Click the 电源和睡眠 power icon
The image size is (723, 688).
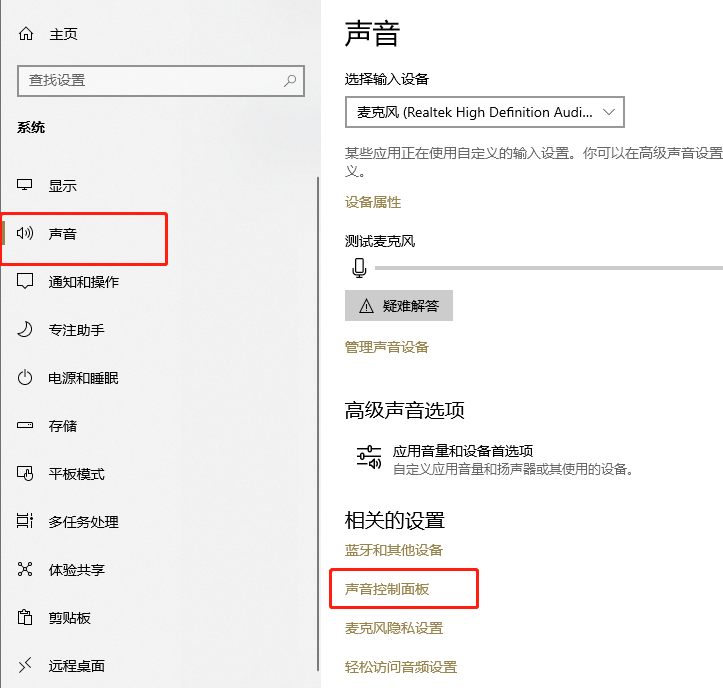click(26, 378)
